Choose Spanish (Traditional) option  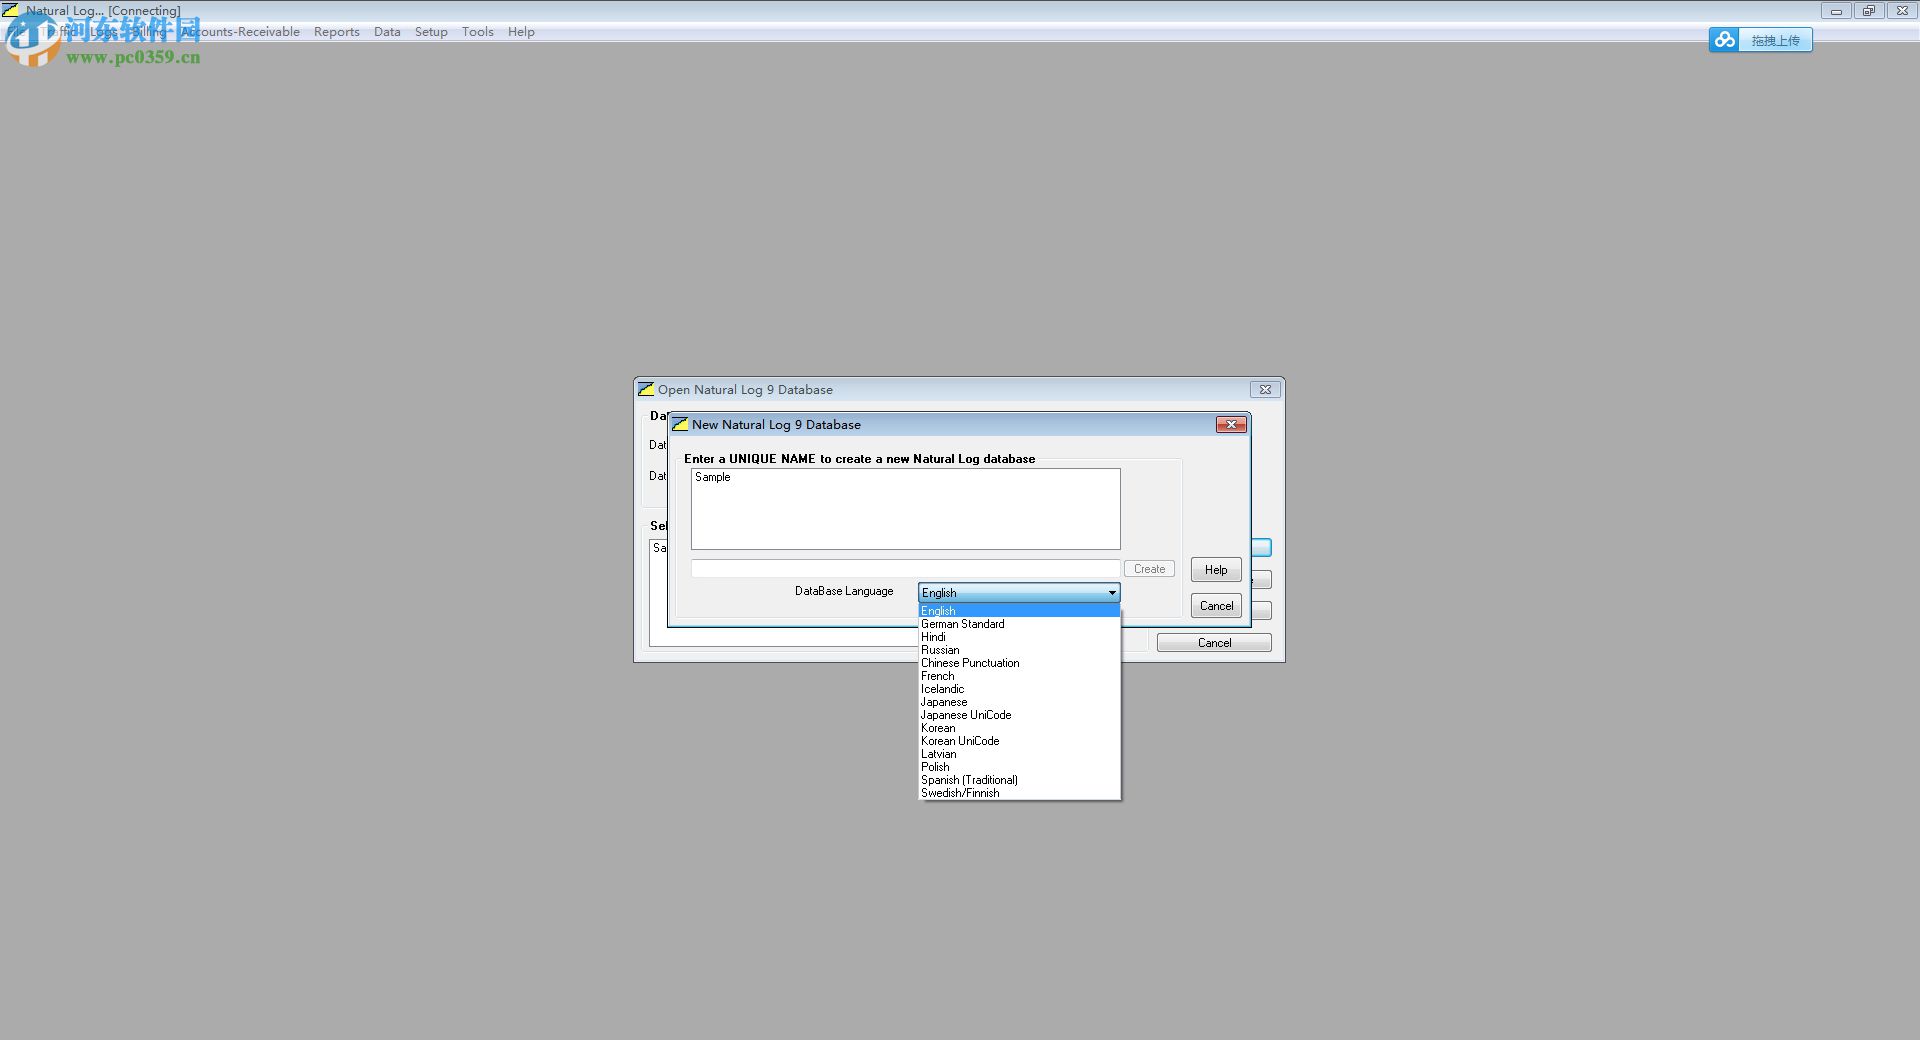1019,780
